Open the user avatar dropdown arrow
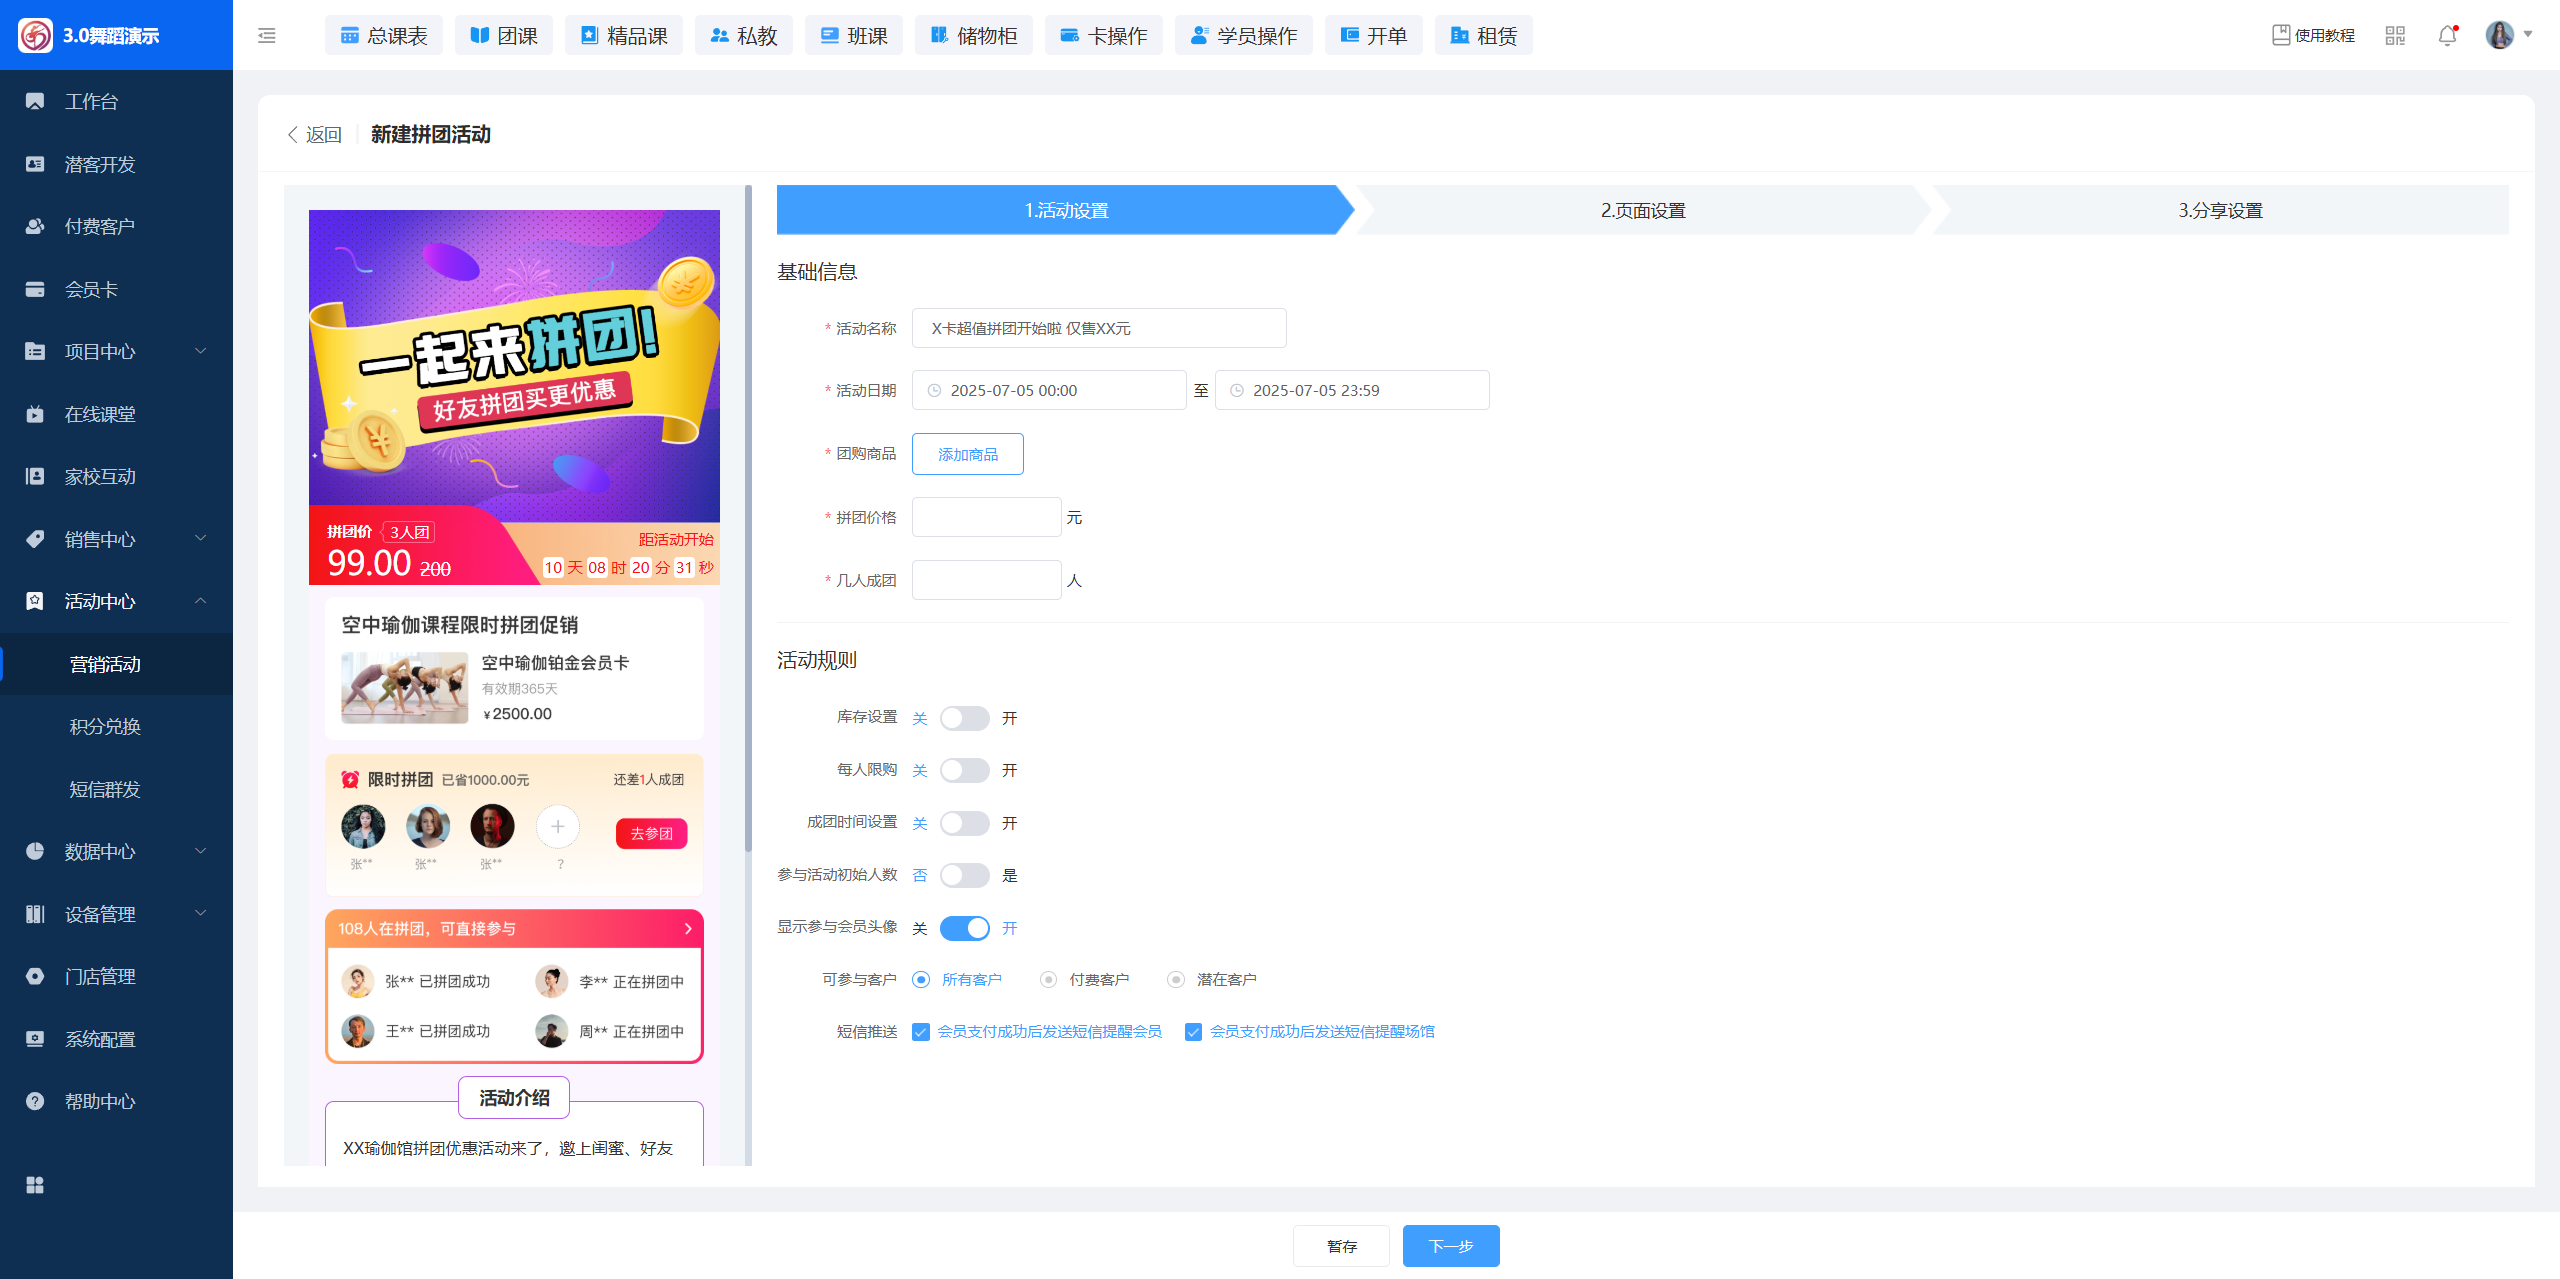 (2528, 34)
